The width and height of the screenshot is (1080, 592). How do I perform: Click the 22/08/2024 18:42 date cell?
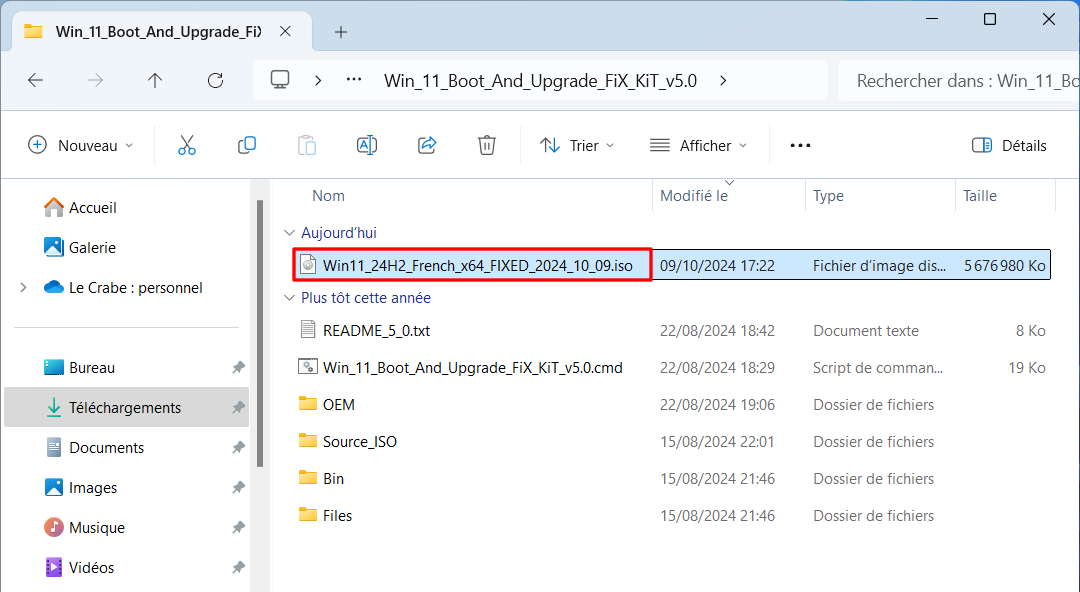(x=717, y=330)
